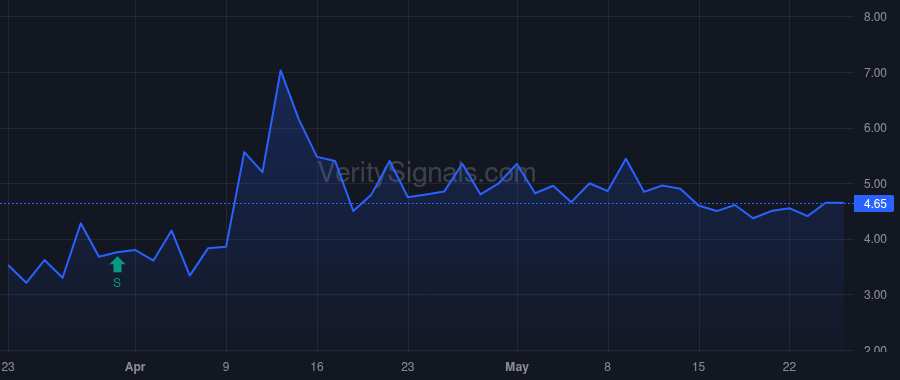Click the 4.00 price axis label

tap(875, 239)
